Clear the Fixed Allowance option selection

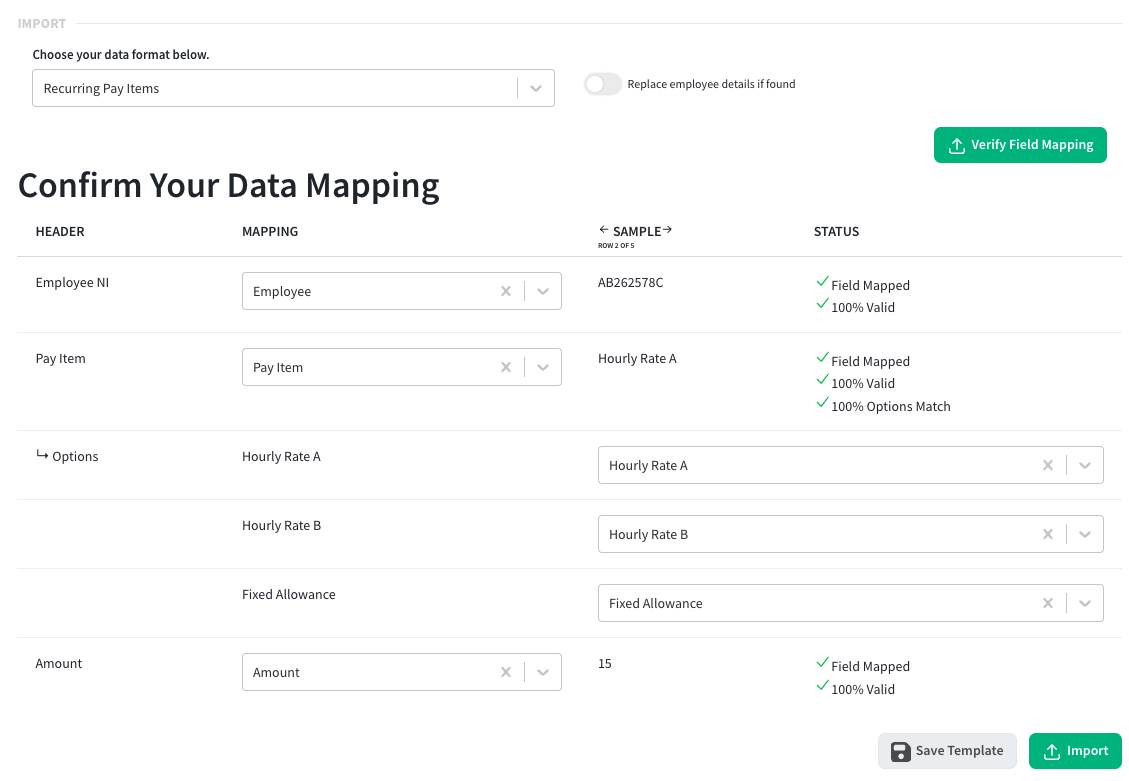tap(1048, 603)
